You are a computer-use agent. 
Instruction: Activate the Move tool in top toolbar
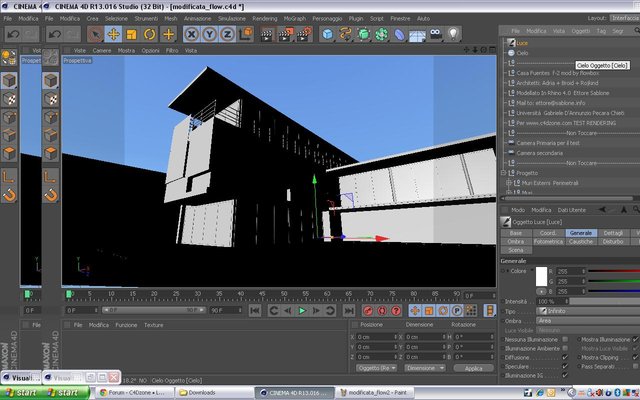coord(113,34)
